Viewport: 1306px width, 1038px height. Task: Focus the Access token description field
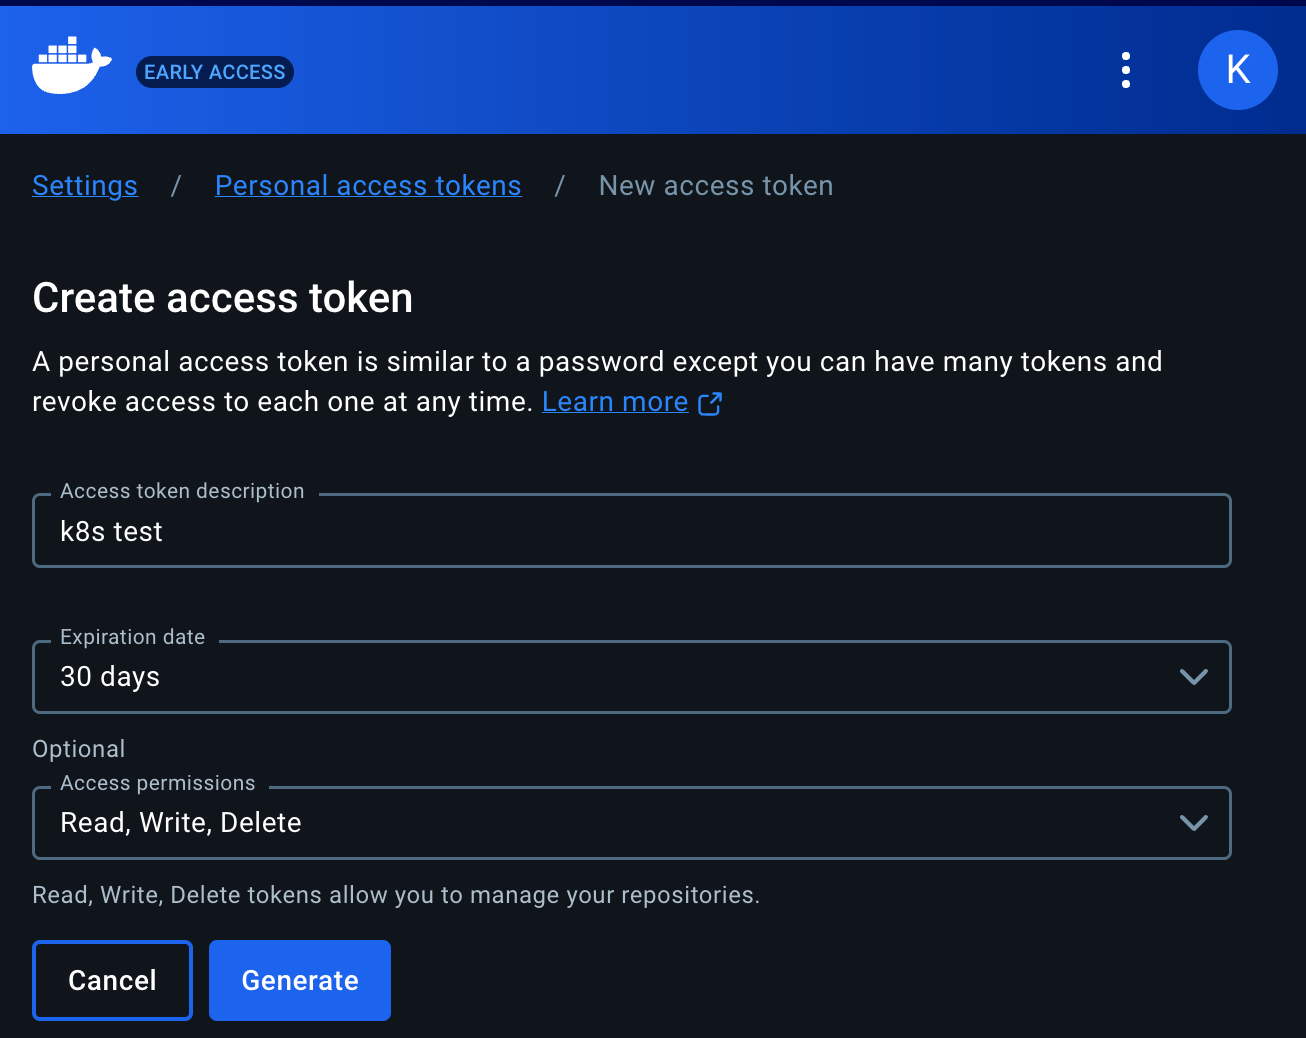pyautogui.click(x=632, y=531)
